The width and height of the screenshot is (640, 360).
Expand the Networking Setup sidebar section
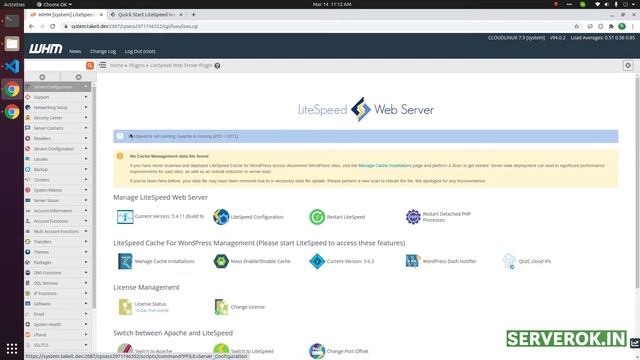pyautogui.click(x=57, y=107)
